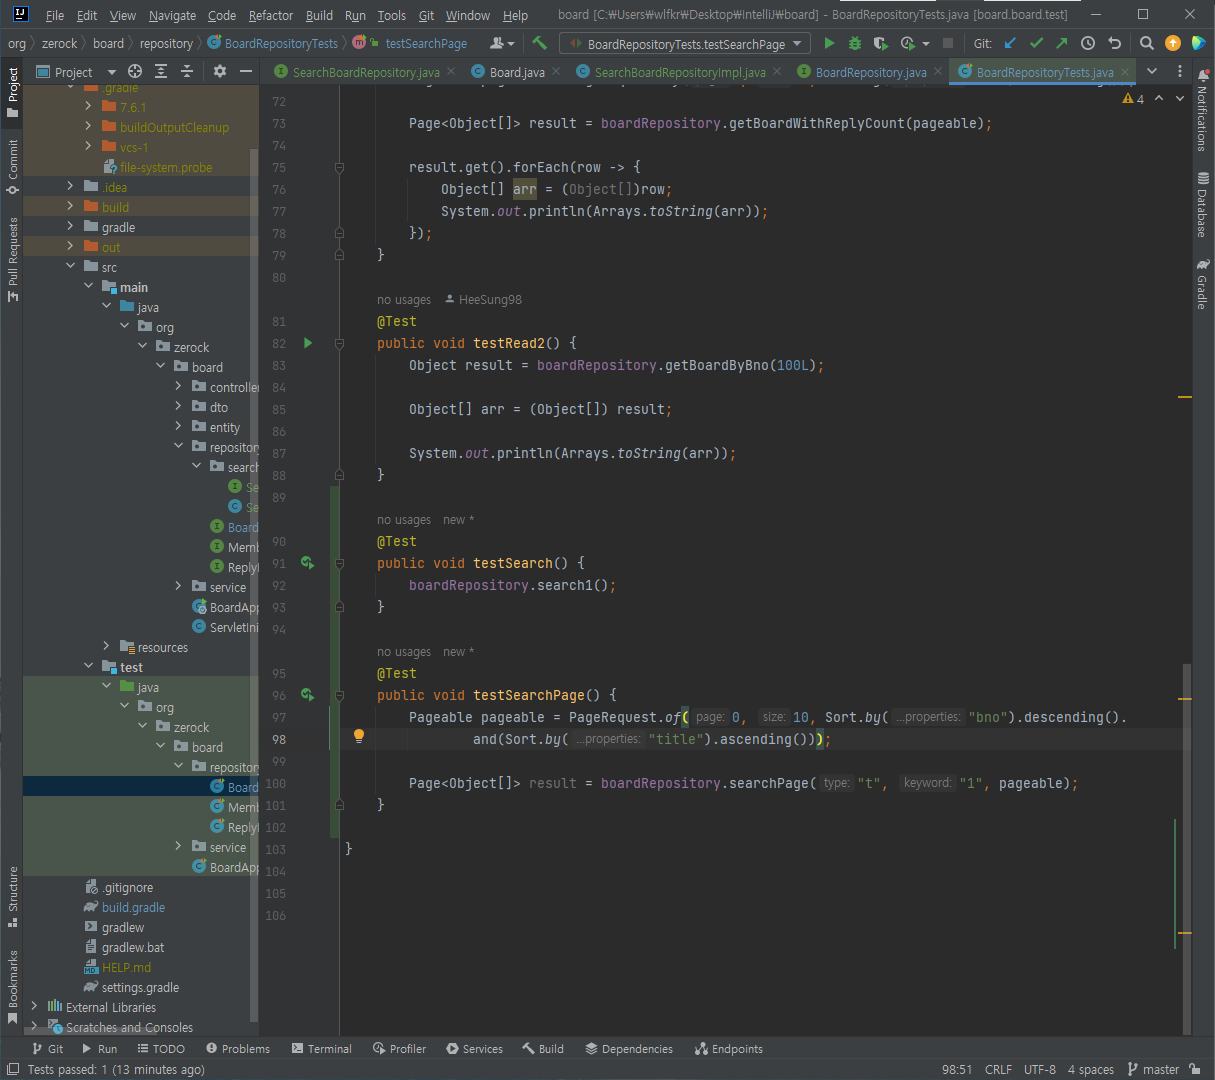Toggle the Gradle side panel
The image size is (1215, 1080).
pos(1202,284)
